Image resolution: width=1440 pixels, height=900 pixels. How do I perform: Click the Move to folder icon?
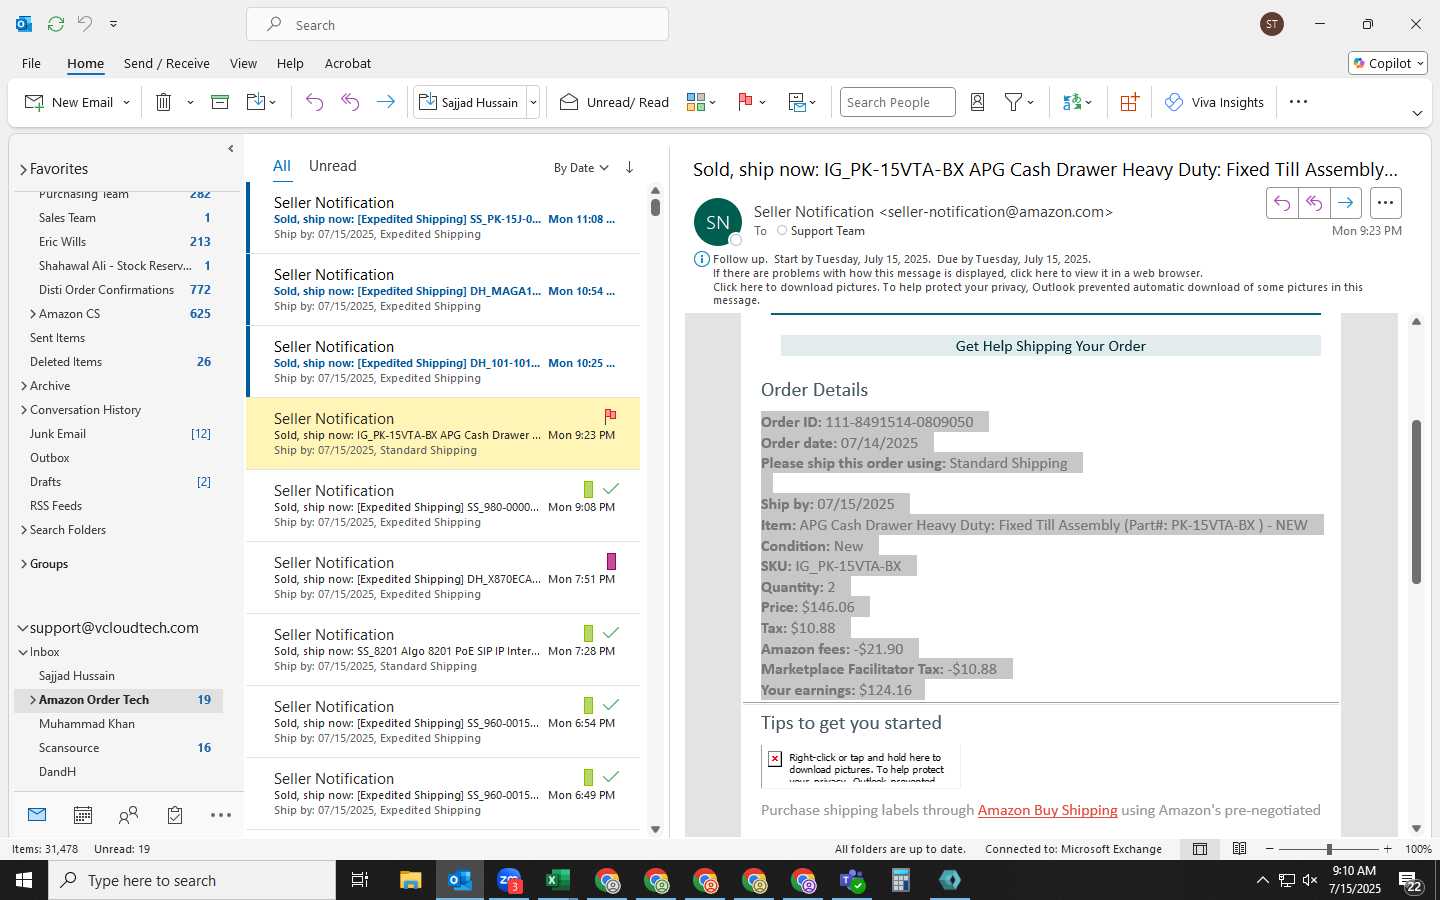pos(255,102)
